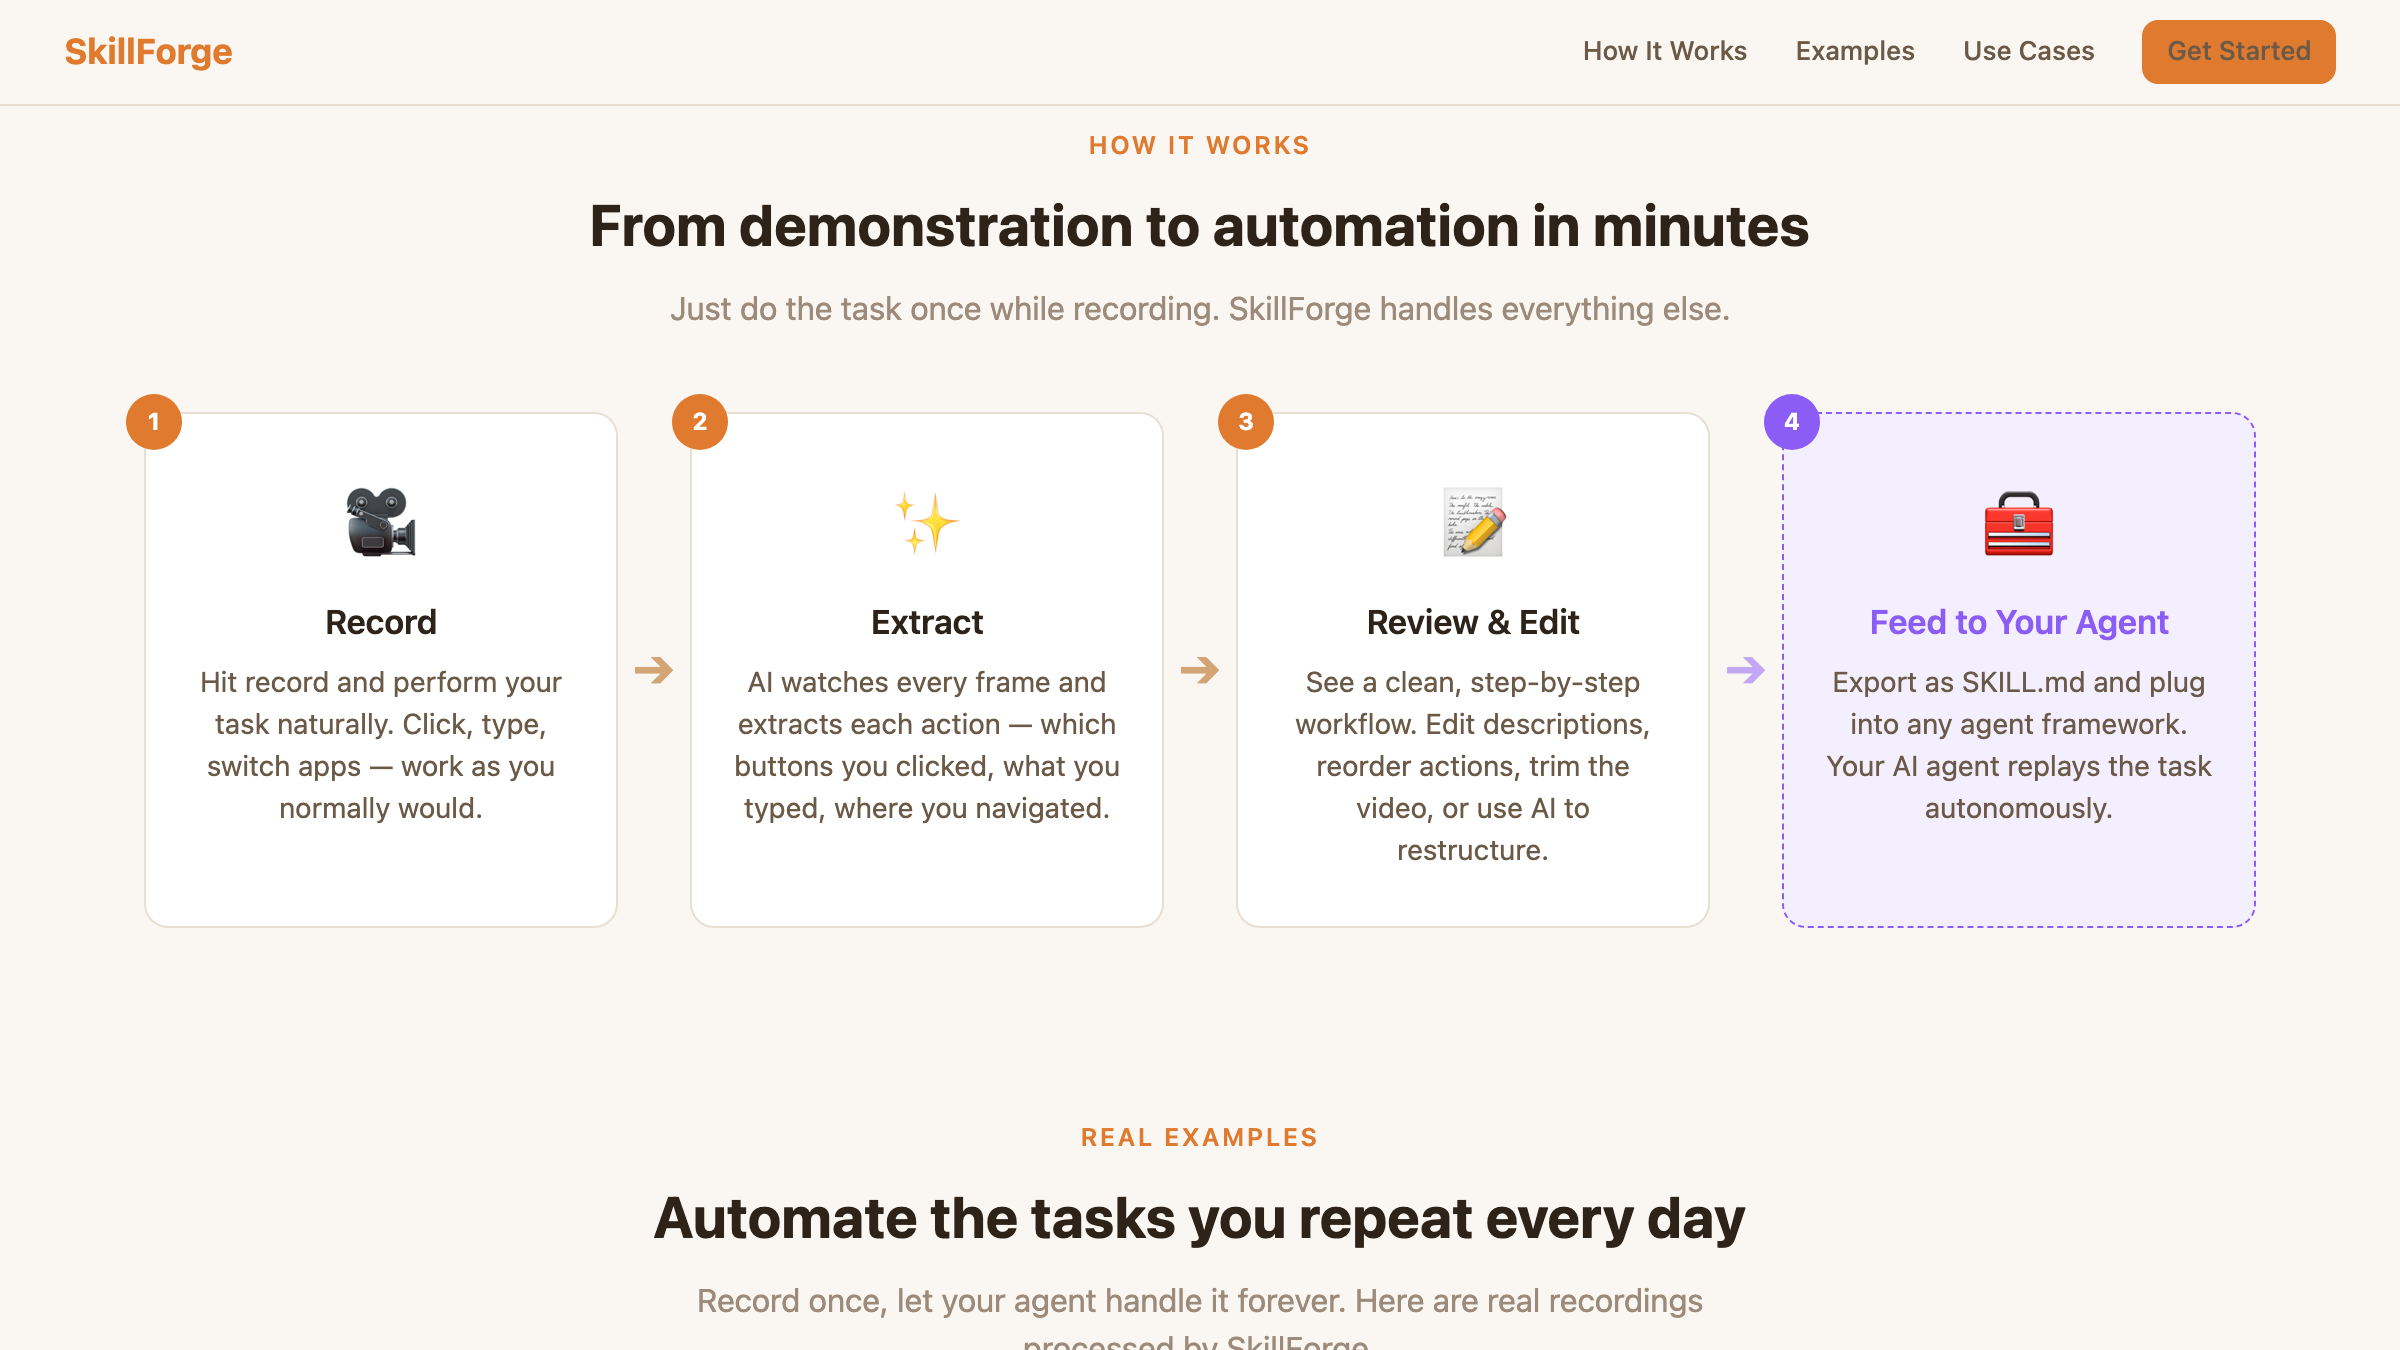Click the red toolbox icon on Feed to Your Agent

click(2019, 521)
